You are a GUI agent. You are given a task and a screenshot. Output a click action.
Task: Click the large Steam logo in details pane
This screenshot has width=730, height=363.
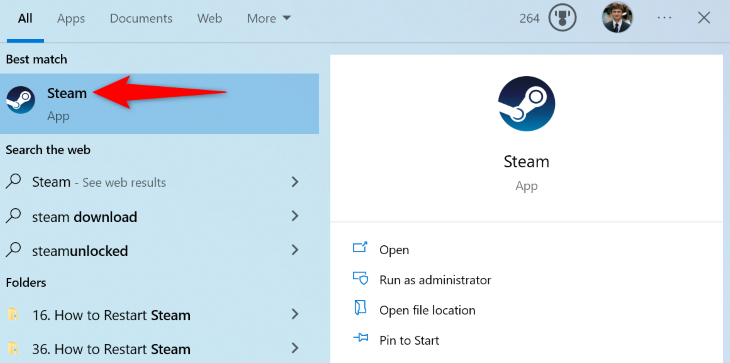coord(527,104)
